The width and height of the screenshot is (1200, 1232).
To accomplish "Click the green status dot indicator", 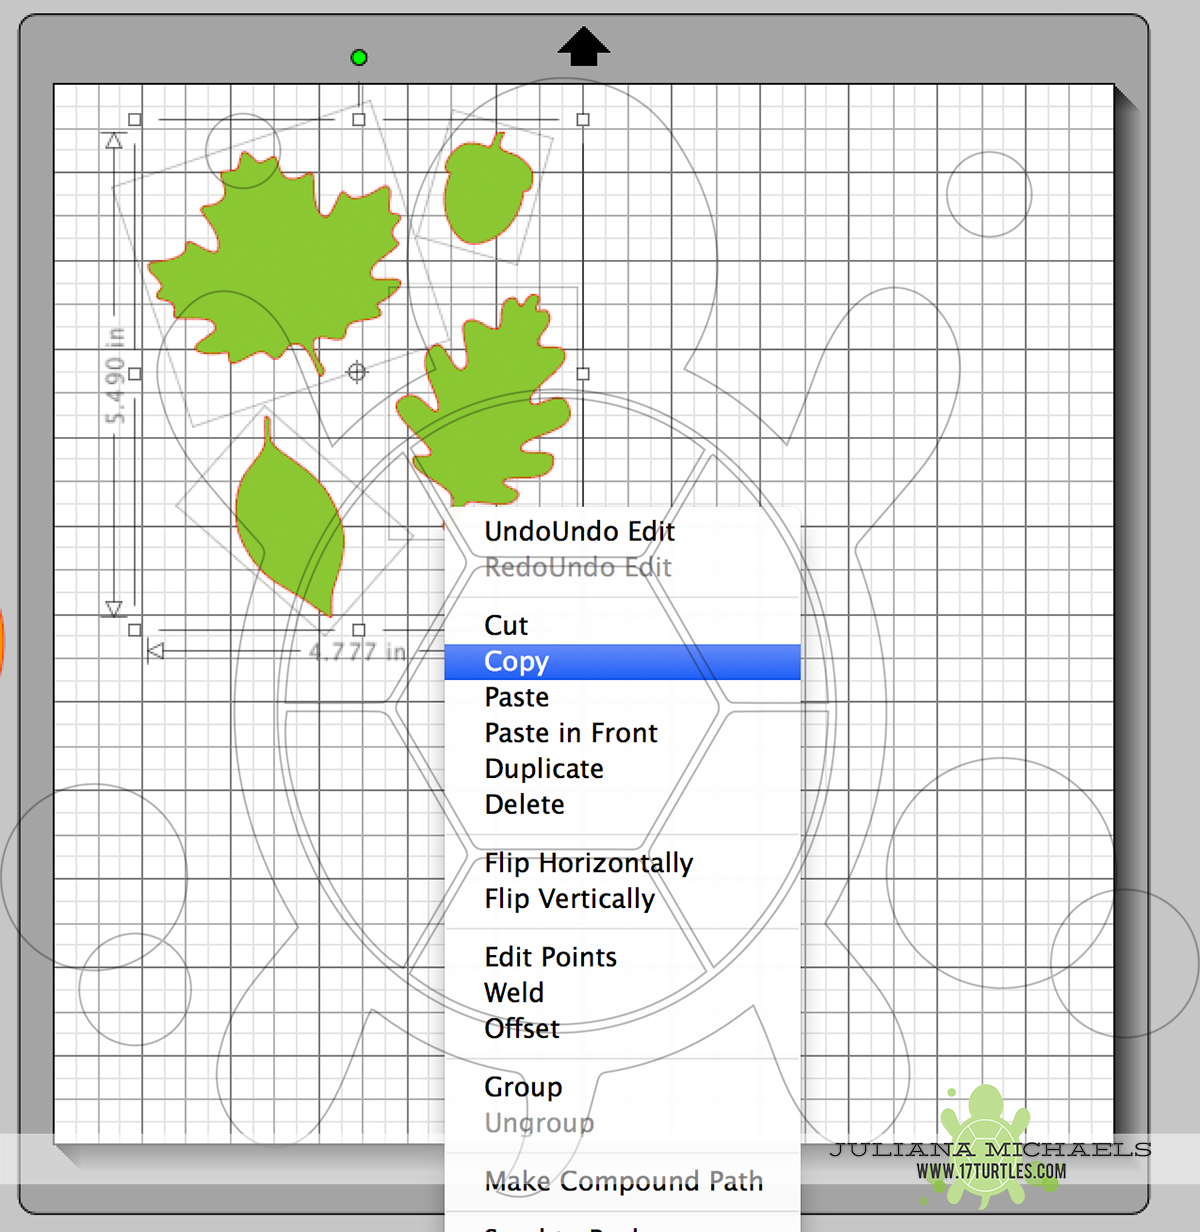I will click(358, 57).
